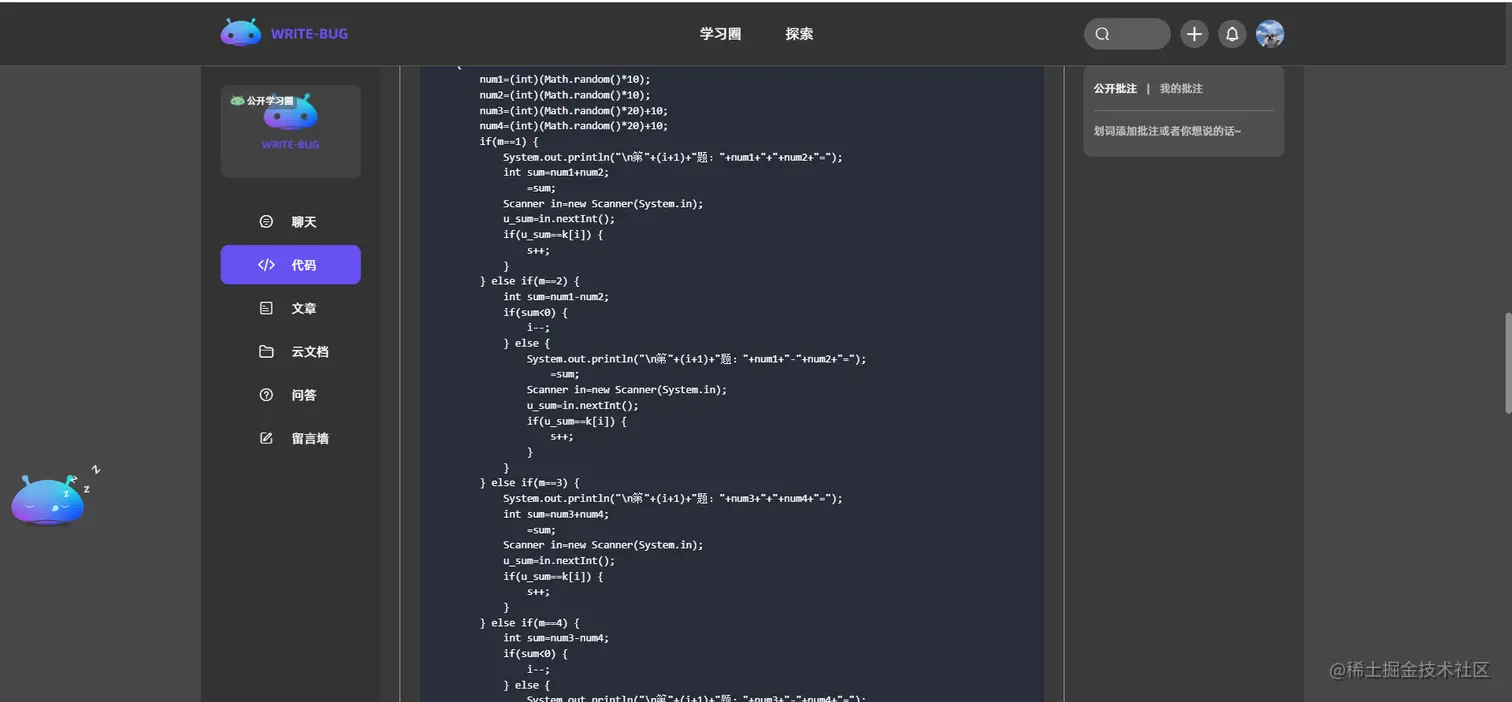Click code line } else if(m==3) {

click(530, 483)
